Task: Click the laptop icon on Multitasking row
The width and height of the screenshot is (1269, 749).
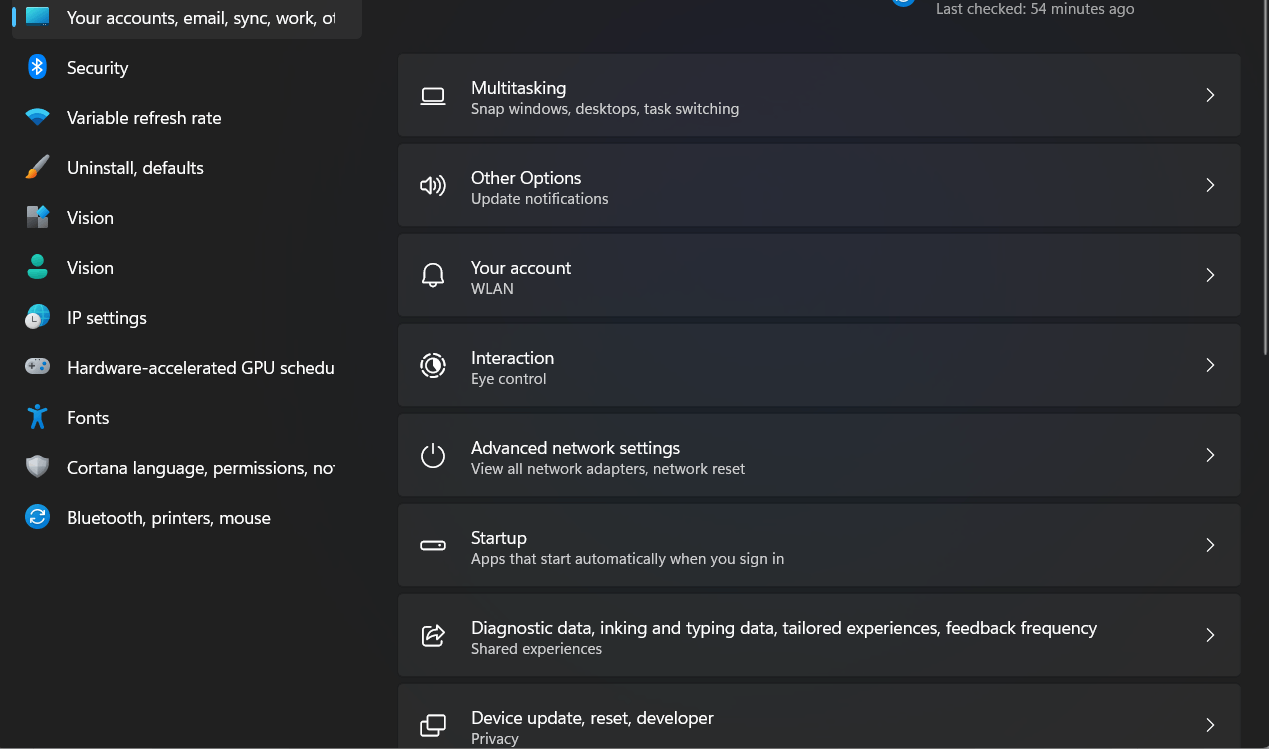Action: (x=433, y=96)
